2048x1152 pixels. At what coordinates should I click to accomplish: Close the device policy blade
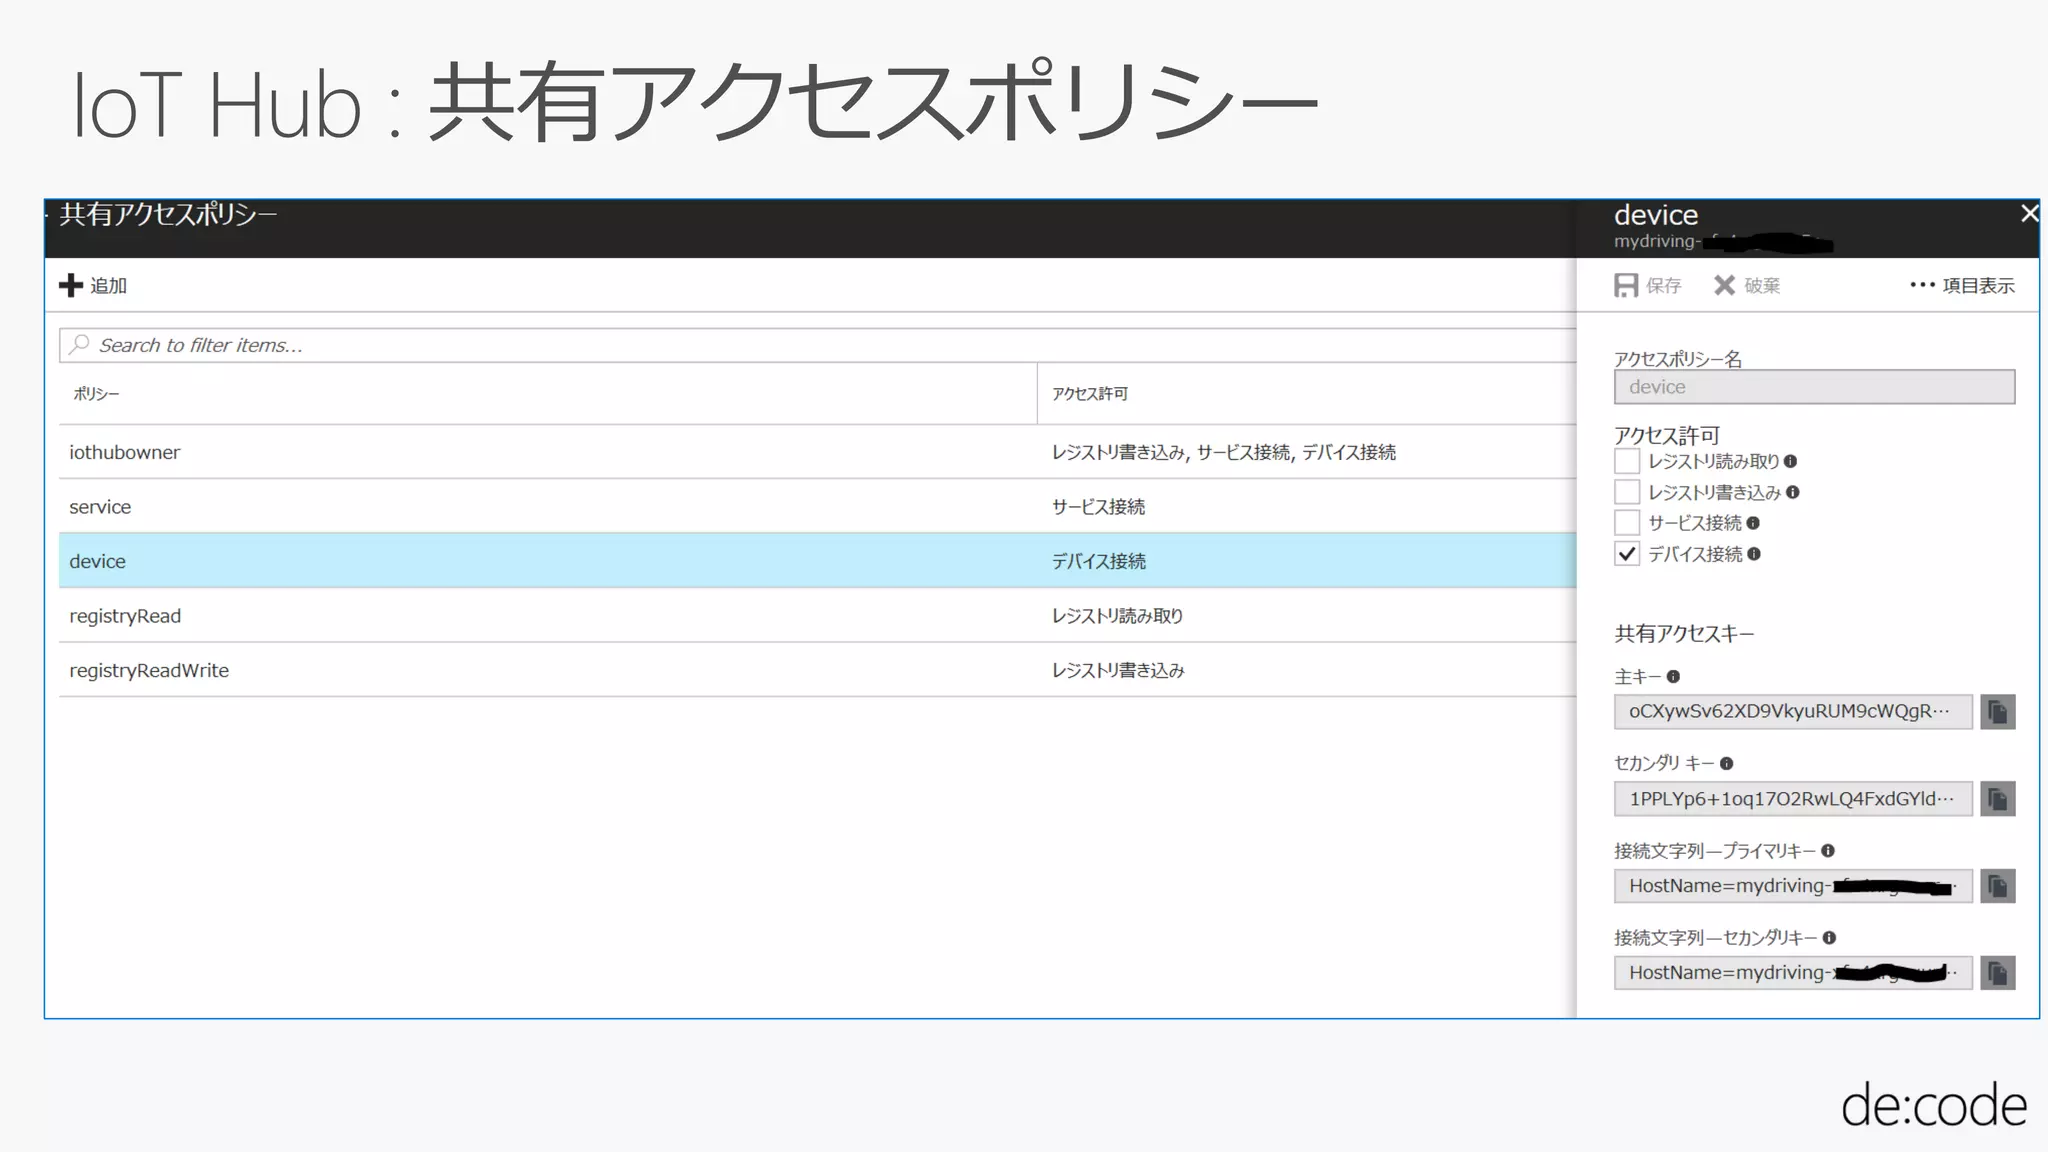tap(2028, 214)
